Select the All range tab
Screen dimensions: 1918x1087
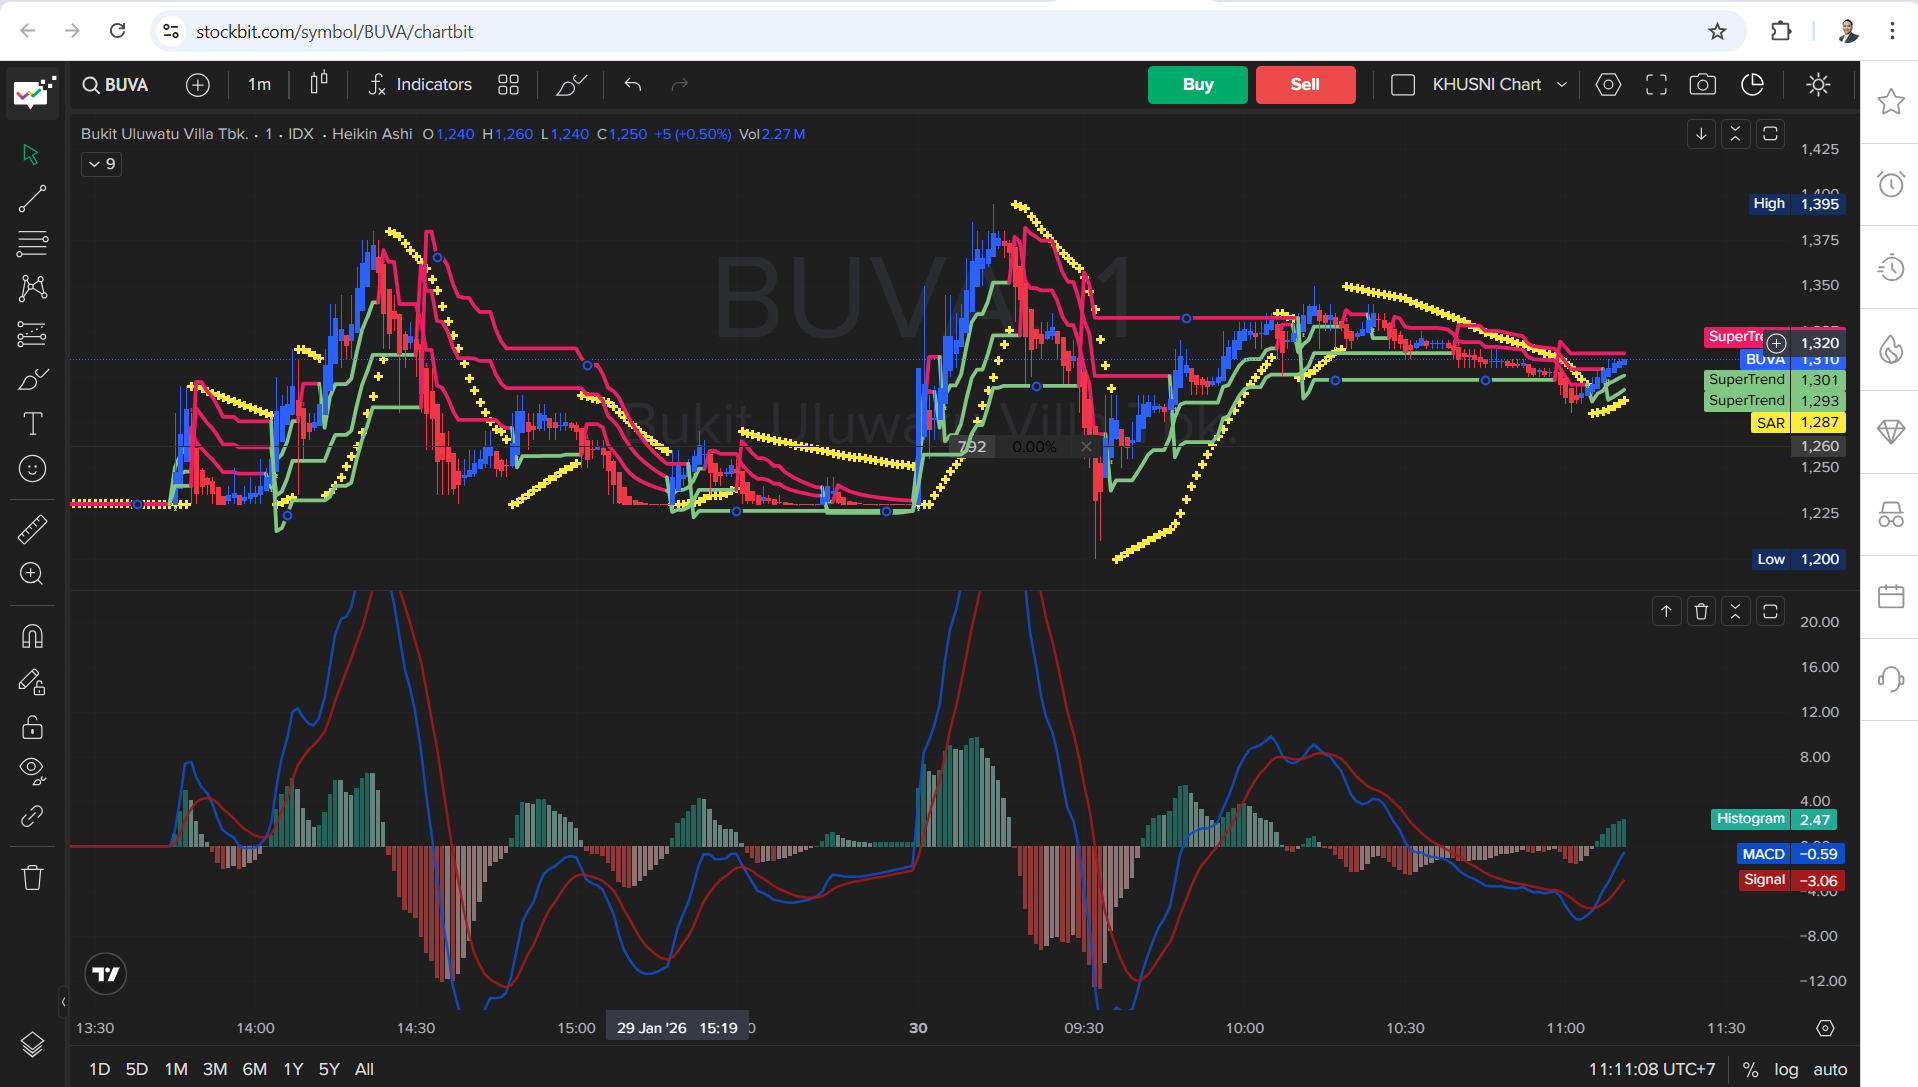364,1069
